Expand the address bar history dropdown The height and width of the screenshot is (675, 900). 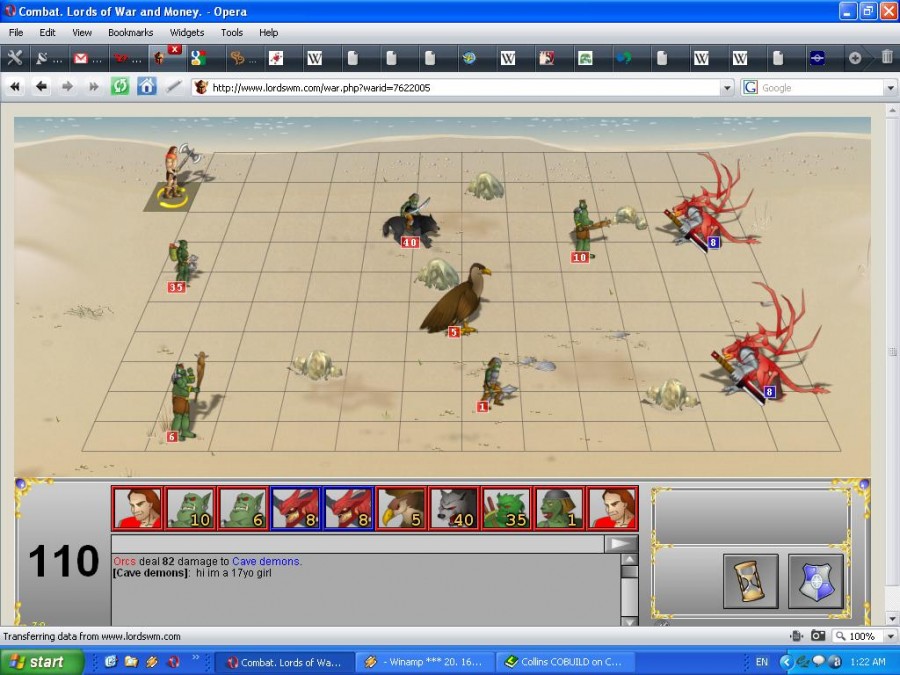pos(727,88)
